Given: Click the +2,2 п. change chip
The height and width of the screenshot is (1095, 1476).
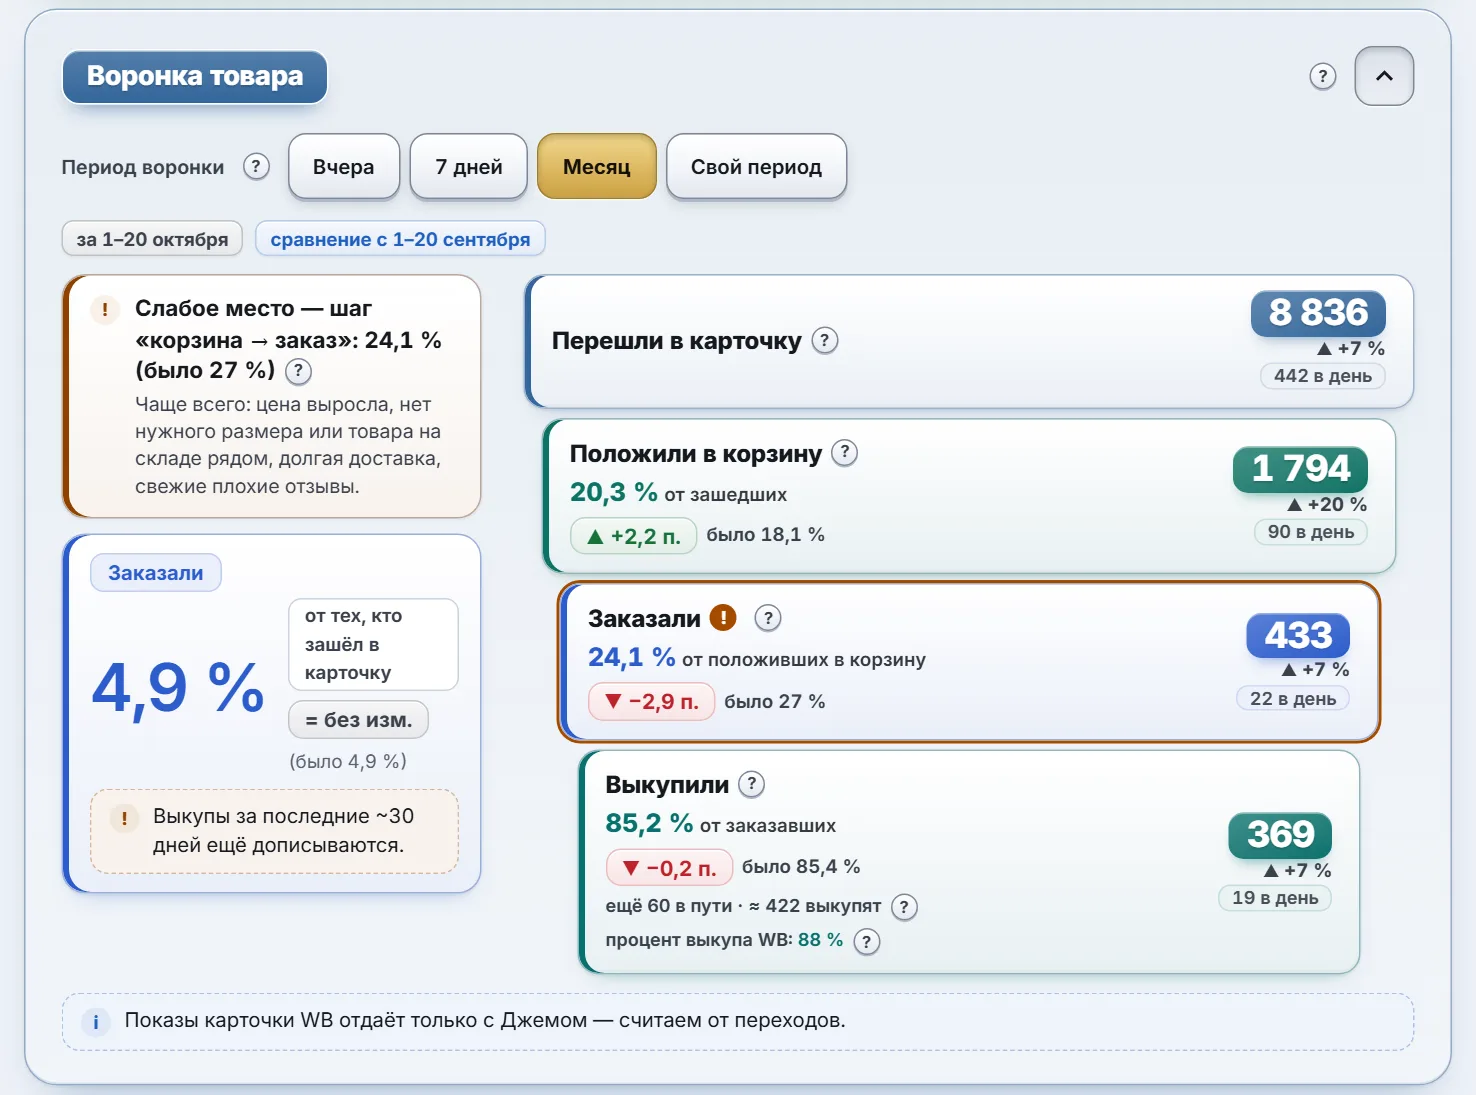Looking at the screenshot, I should pyautogui.click(x=634, y=536).
